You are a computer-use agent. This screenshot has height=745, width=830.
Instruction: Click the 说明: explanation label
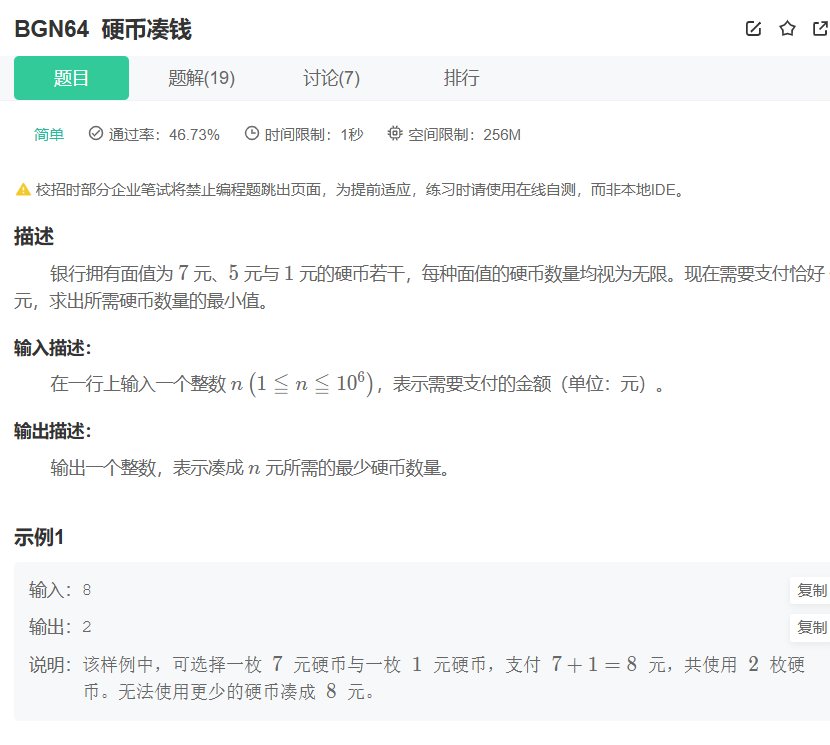point(50,665)
